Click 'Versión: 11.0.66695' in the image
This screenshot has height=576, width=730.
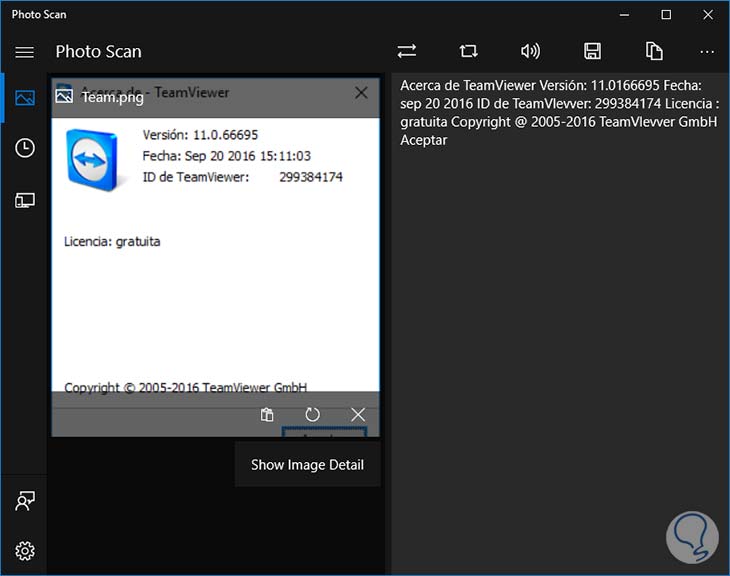(200, 135)
